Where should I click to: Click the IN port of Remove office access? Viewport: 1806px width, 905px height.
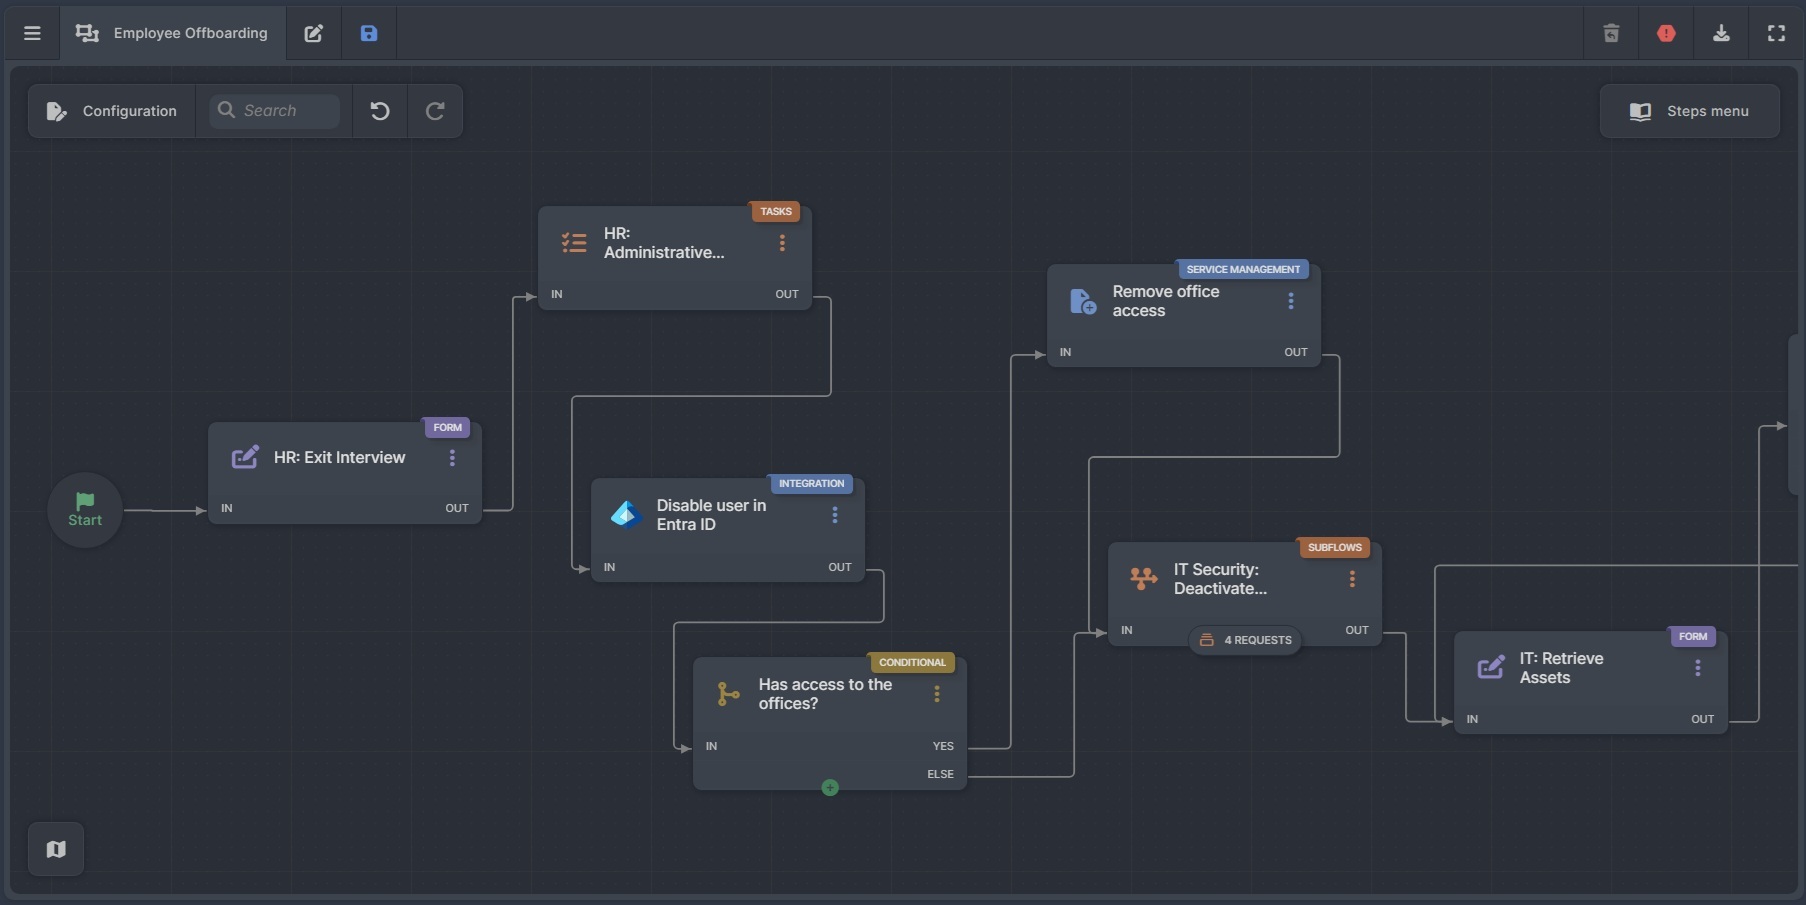(x=1065, y=352)
